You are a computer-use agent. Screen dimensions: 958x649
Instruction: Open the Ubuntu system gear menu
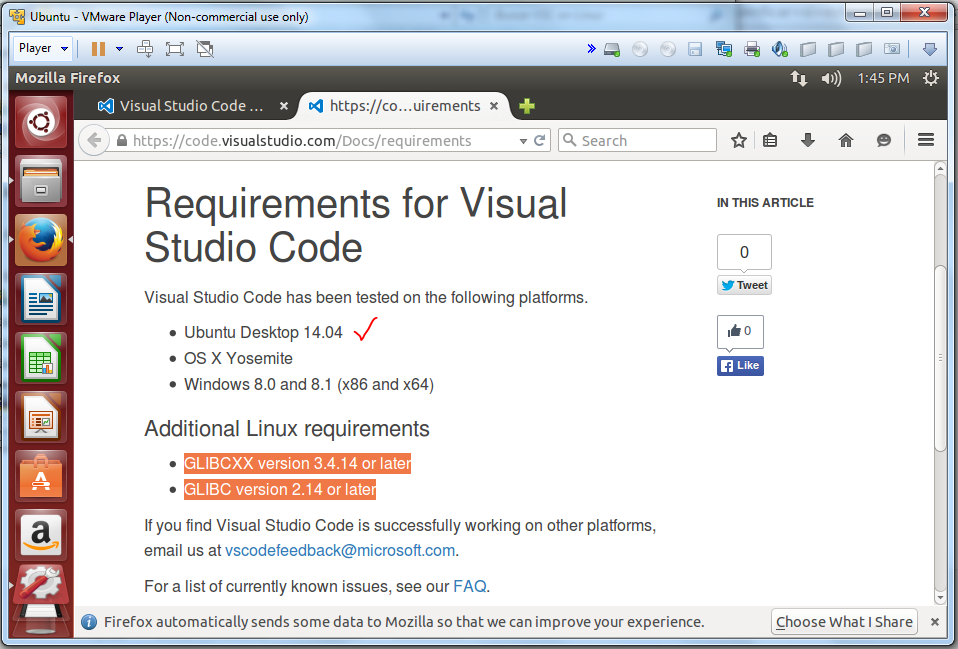click(931, 78)
